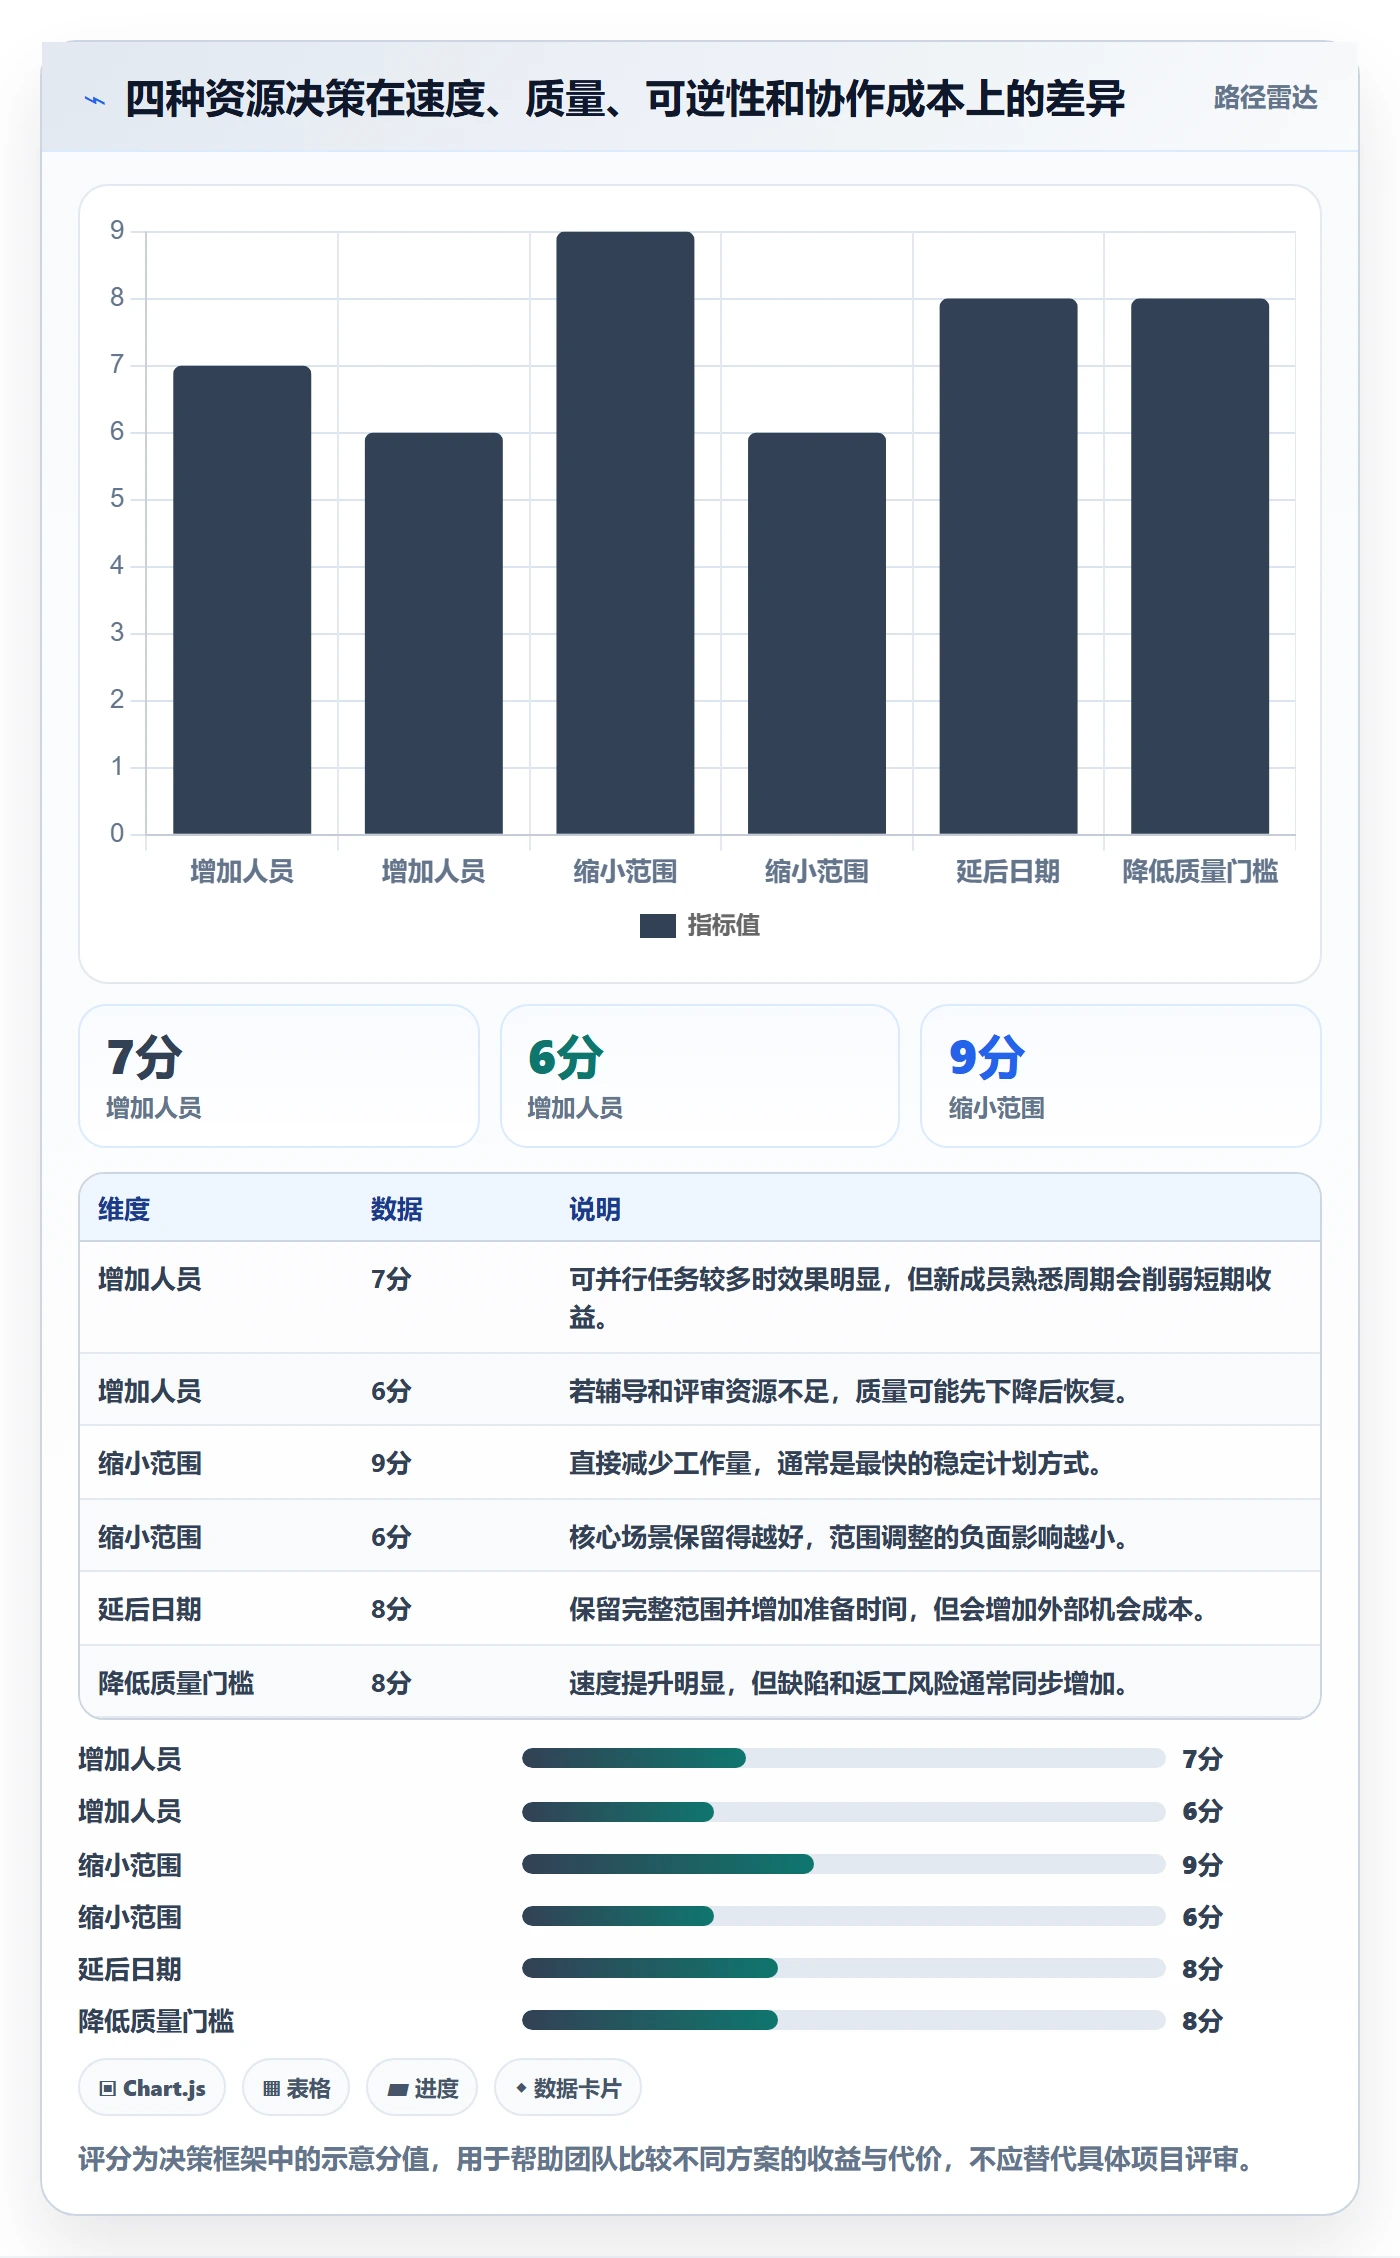Click the 说明 column header
Image resolution: width=1400 pixels, height=2258 pixels.
point(595,1210)
